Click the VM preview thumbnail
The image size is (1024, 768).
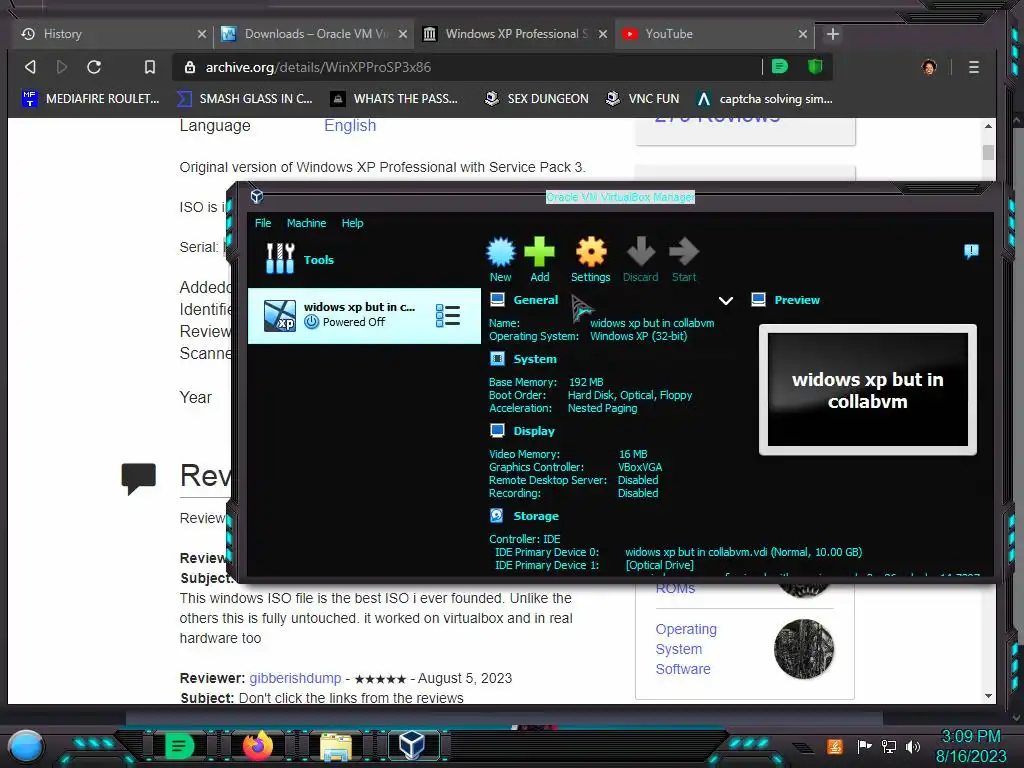point(867,390)
